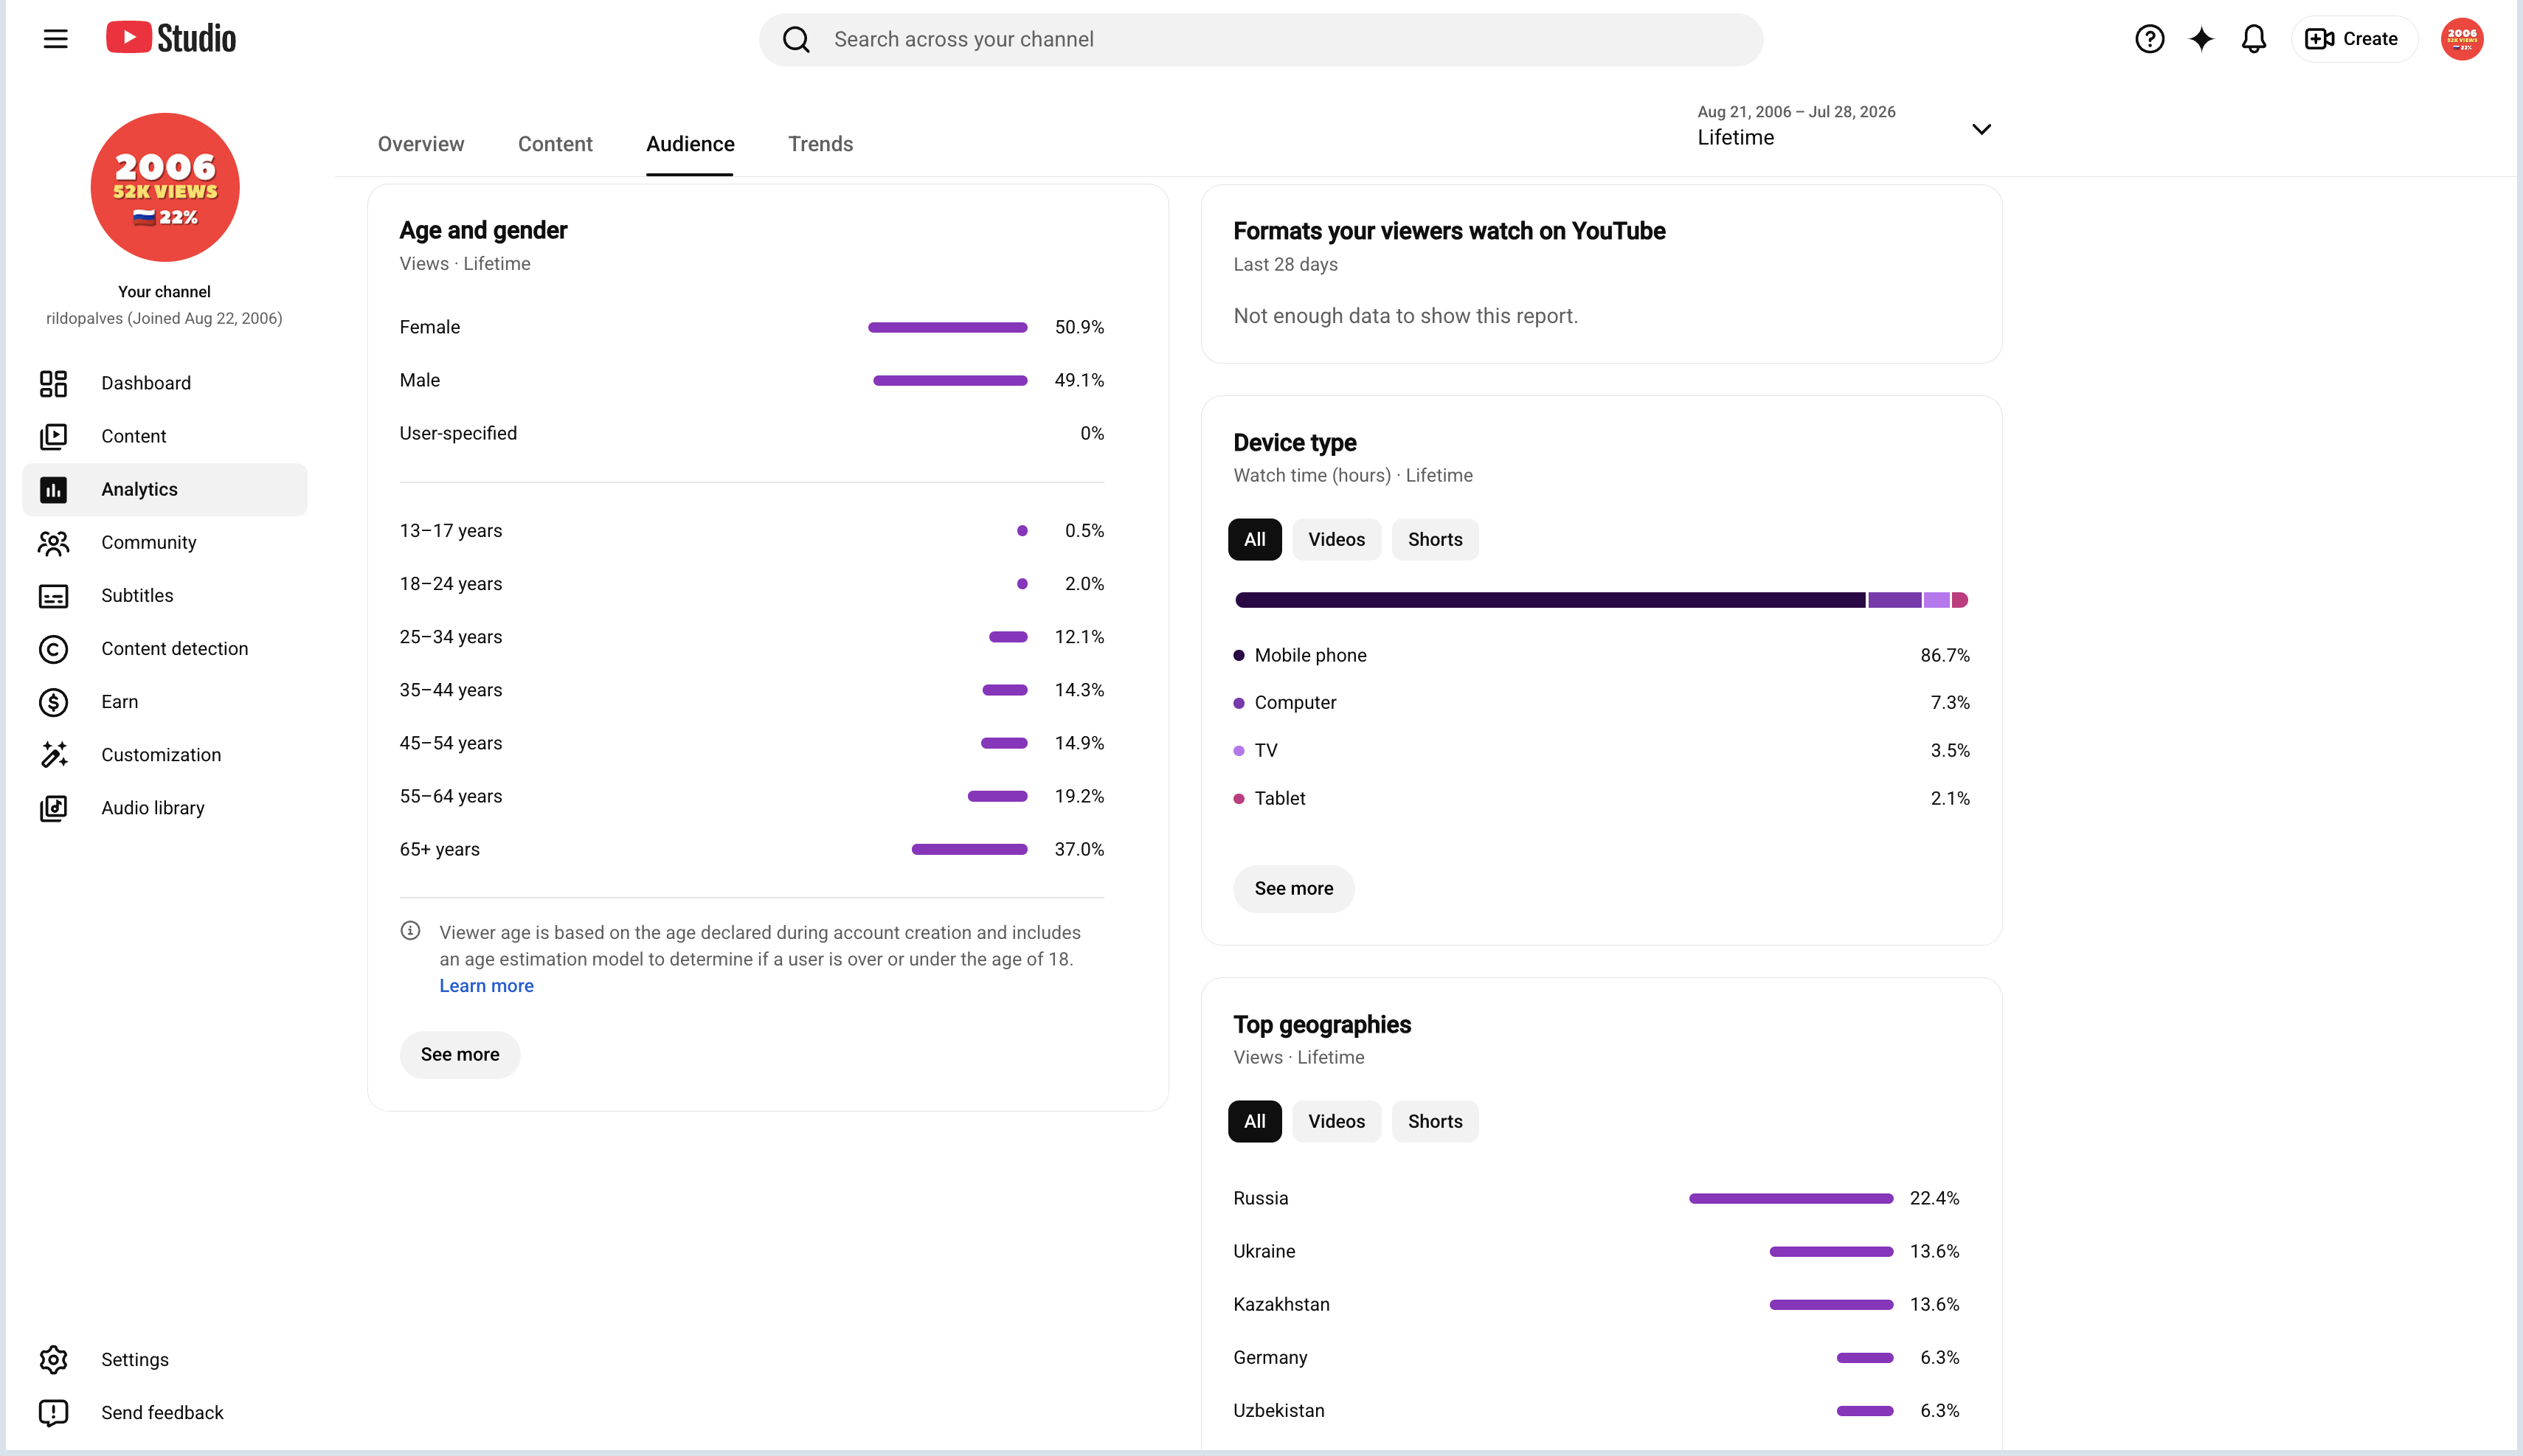Switch to the Trends tab
The image size is (2523, 1456).
pos(820,144)
